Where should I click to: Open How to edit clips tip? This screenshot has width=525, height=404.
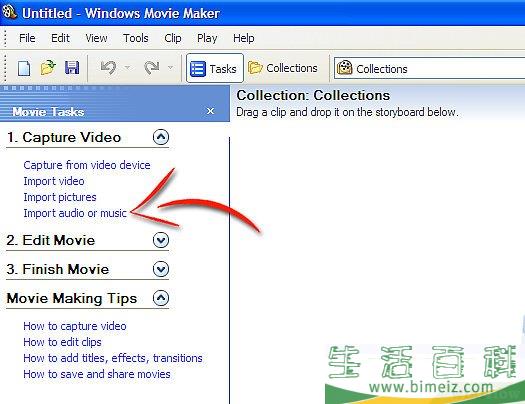tap(62, 342)
